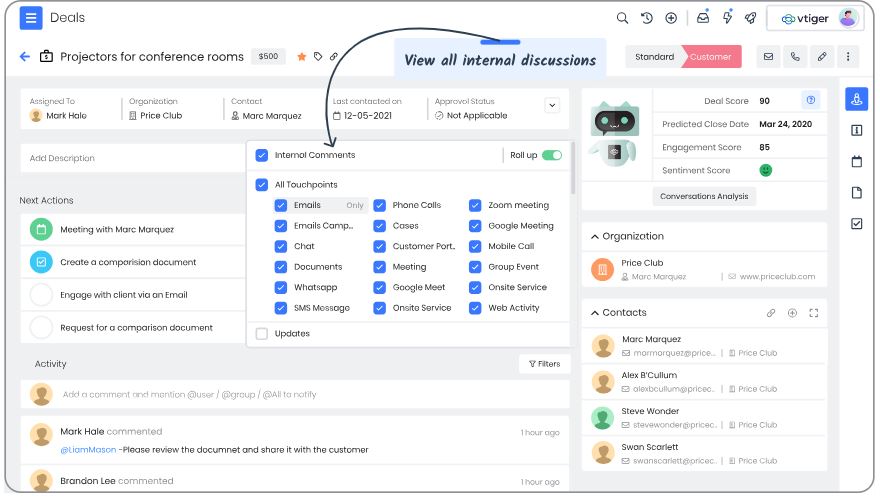Click the quick create plus icon
This screenshot has height=497, width=880.
[671, 18]
